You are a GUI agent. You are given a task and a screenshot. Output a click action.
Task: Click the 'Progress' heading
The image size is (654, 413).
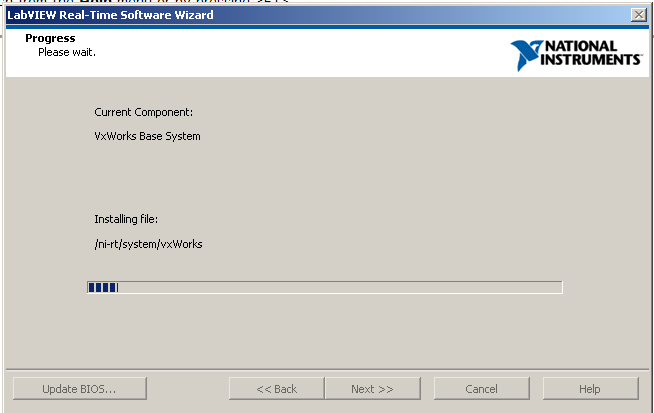point(50,38)
